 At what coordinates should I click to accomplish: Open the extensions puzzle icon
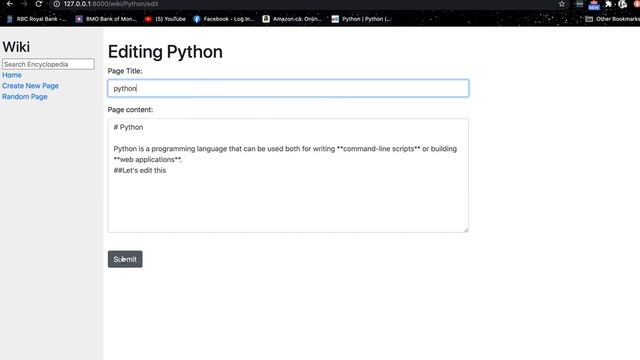[608, 4]
